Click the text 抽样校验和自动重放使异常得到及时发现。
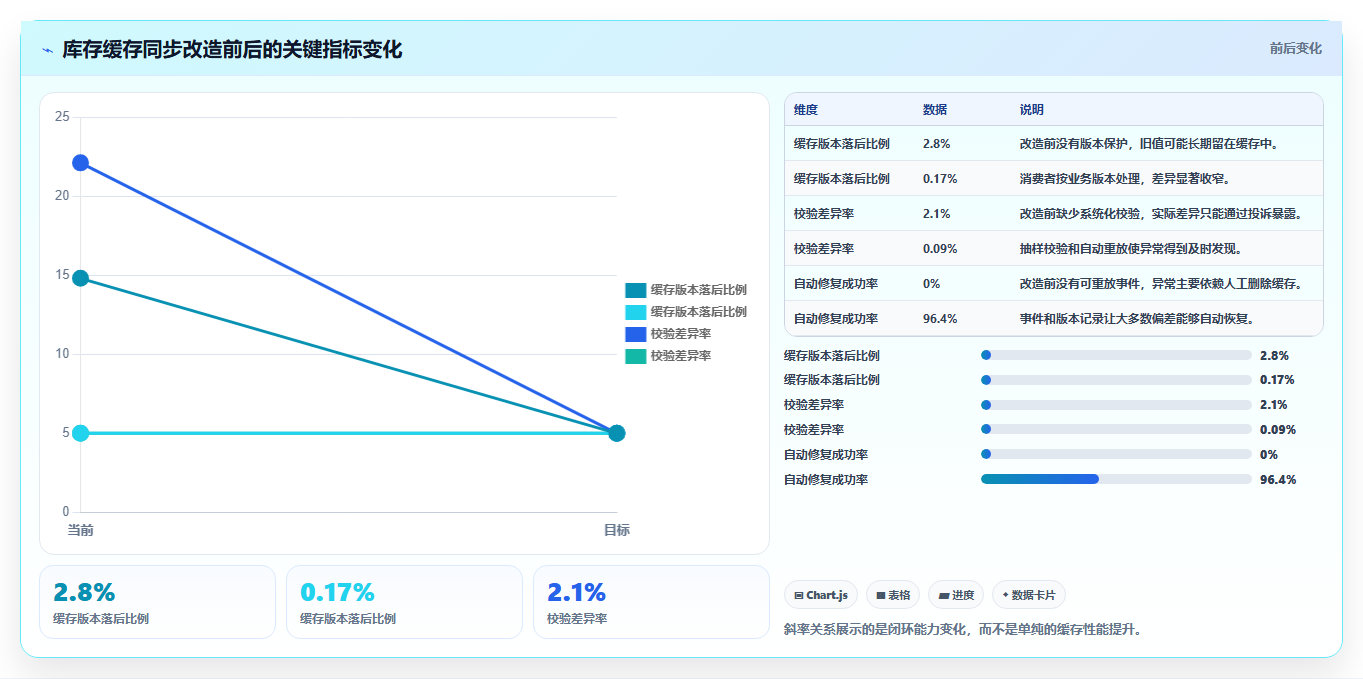 pyautogui.click(x=1131, y=249)
